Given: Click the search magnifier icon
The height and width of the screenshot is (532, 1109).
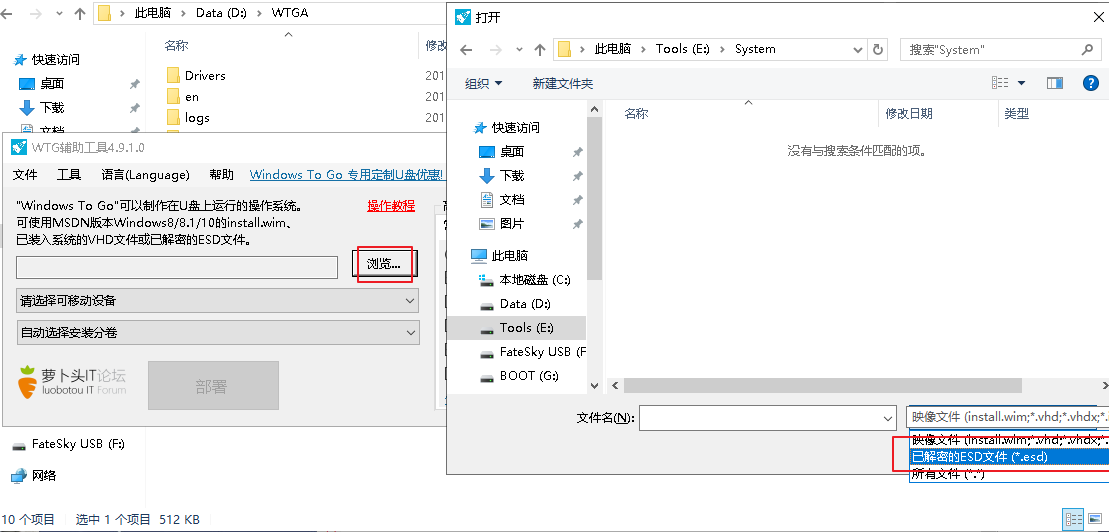Looking at the screenshot, I should pos(1088,49).
